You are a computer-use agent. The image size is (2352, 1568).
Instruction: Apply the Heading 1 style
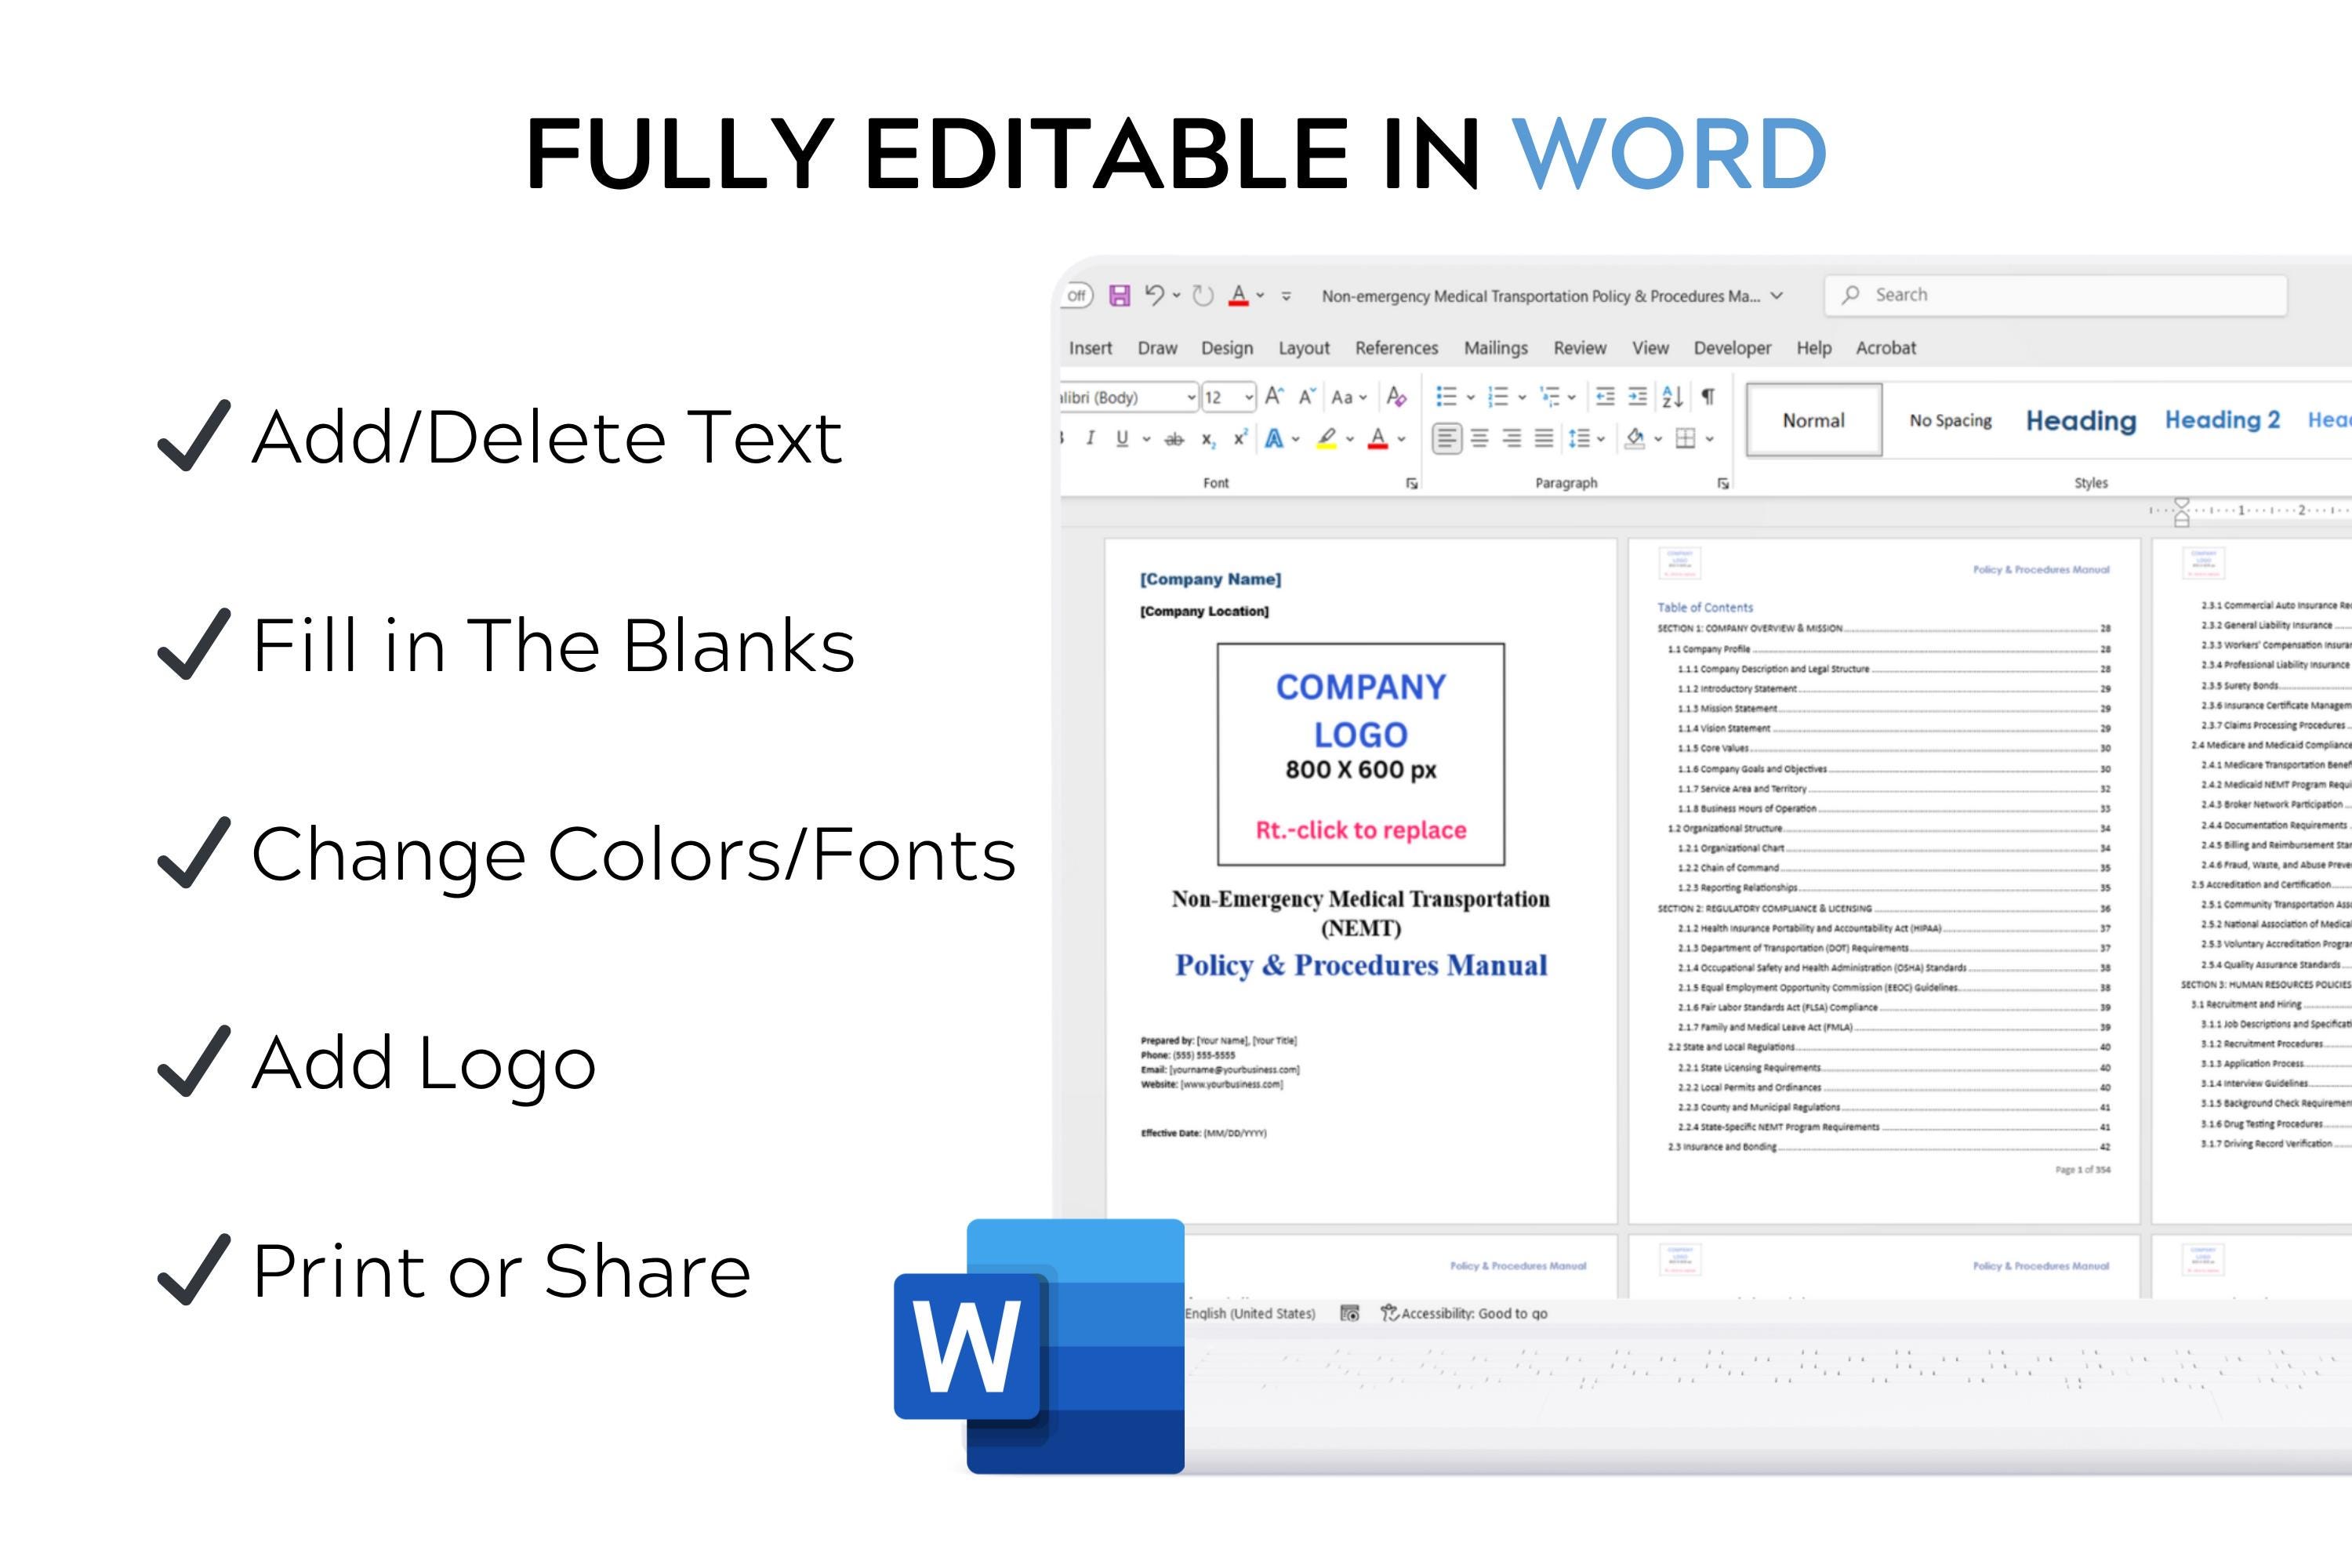2081,421
